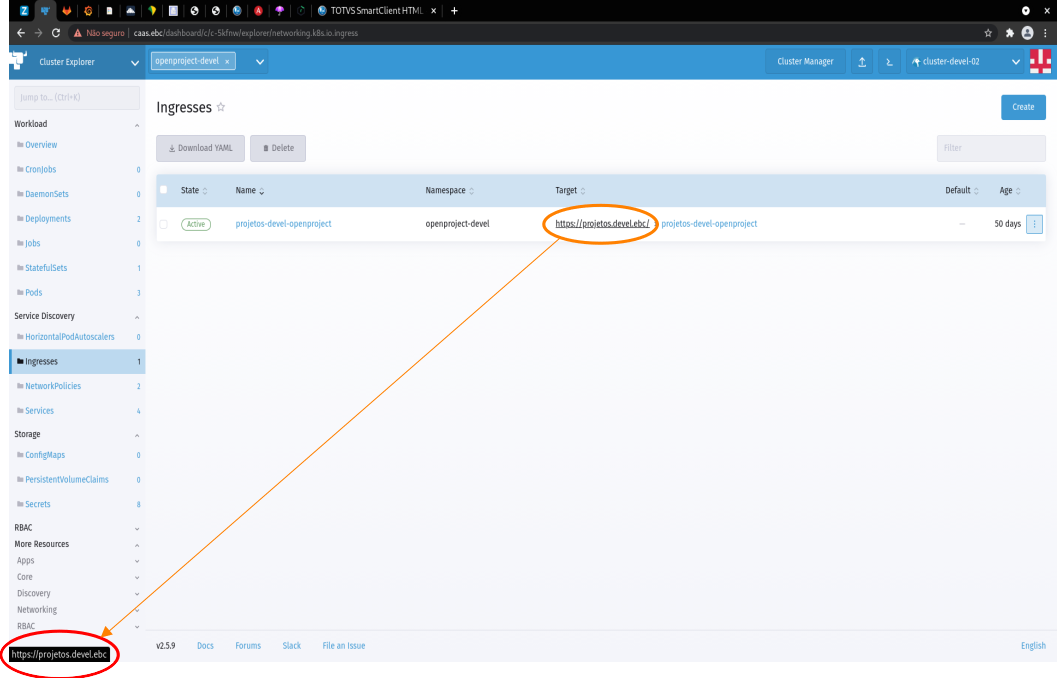Remove the openproject-devel namespace filter chip
1057x678 pixels.
pos(226,60)
